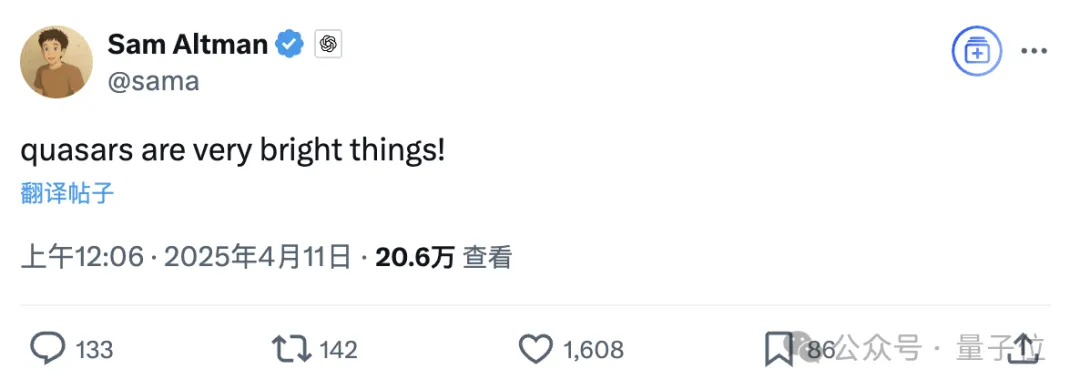The image size is (1080, 390).
Task: View the 20.6万 查看 view count
Action: (x=444, y=258)
